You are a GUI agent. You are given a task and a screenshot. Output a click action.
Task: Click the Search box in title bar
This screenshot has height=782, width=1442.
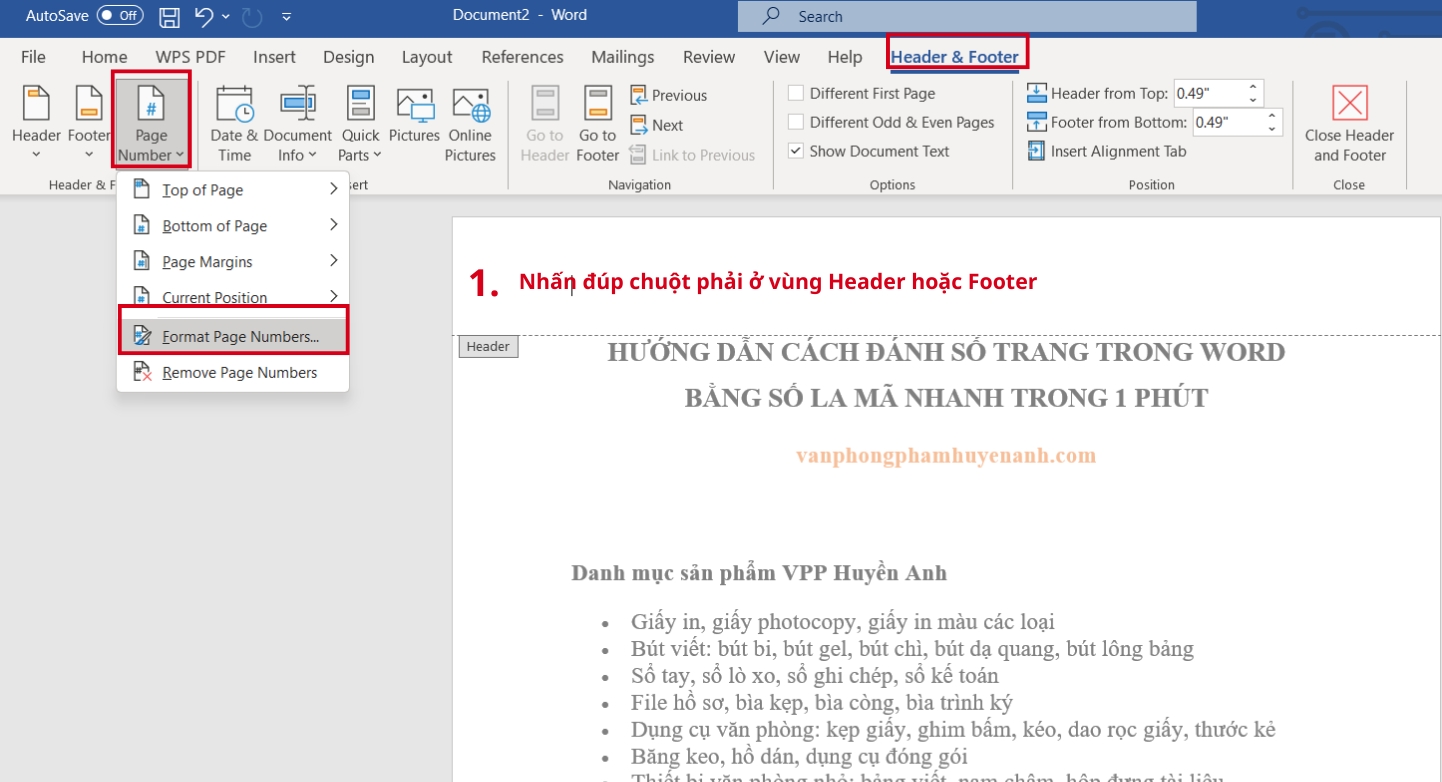(967, 16)
